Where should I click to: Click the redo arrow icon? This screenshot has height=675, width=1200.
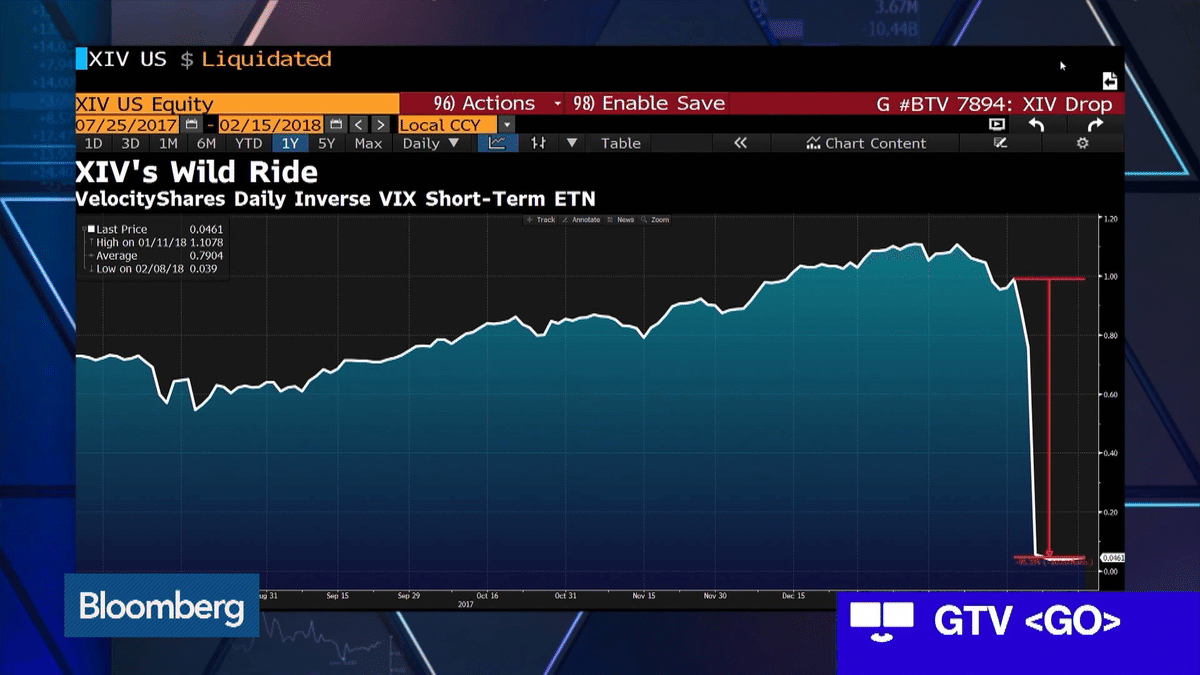[x=1095, y=125]
